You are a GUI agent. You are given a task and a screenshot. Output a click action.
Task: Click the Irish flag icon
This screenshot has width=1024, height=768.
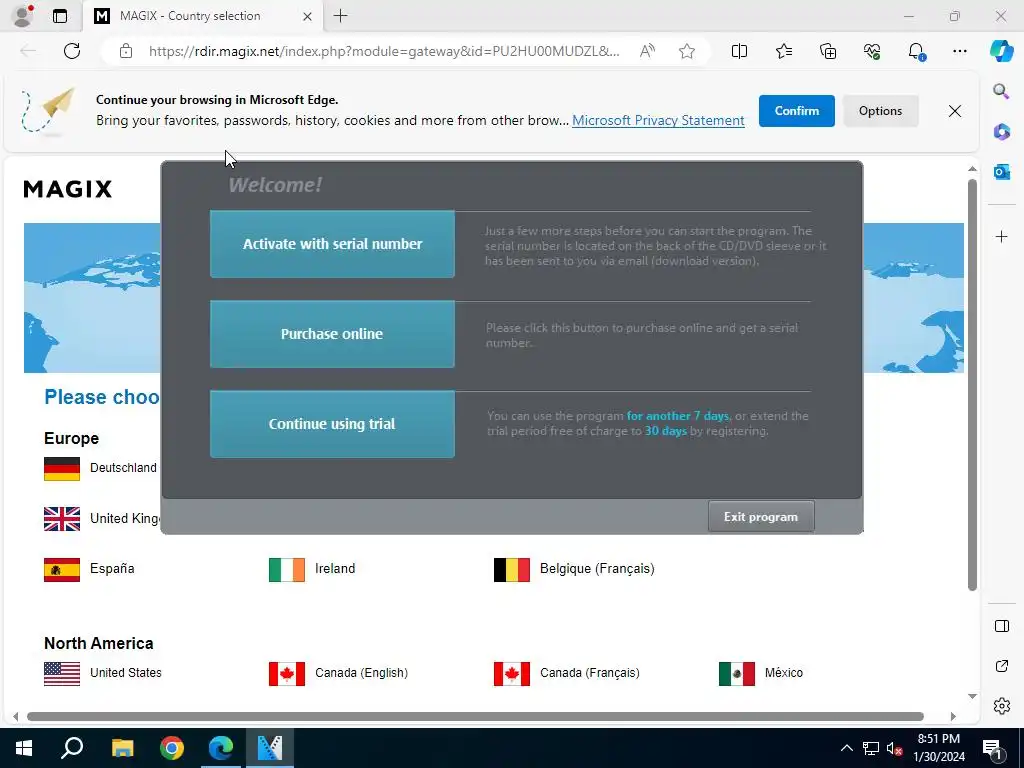[x=287, y=569]
